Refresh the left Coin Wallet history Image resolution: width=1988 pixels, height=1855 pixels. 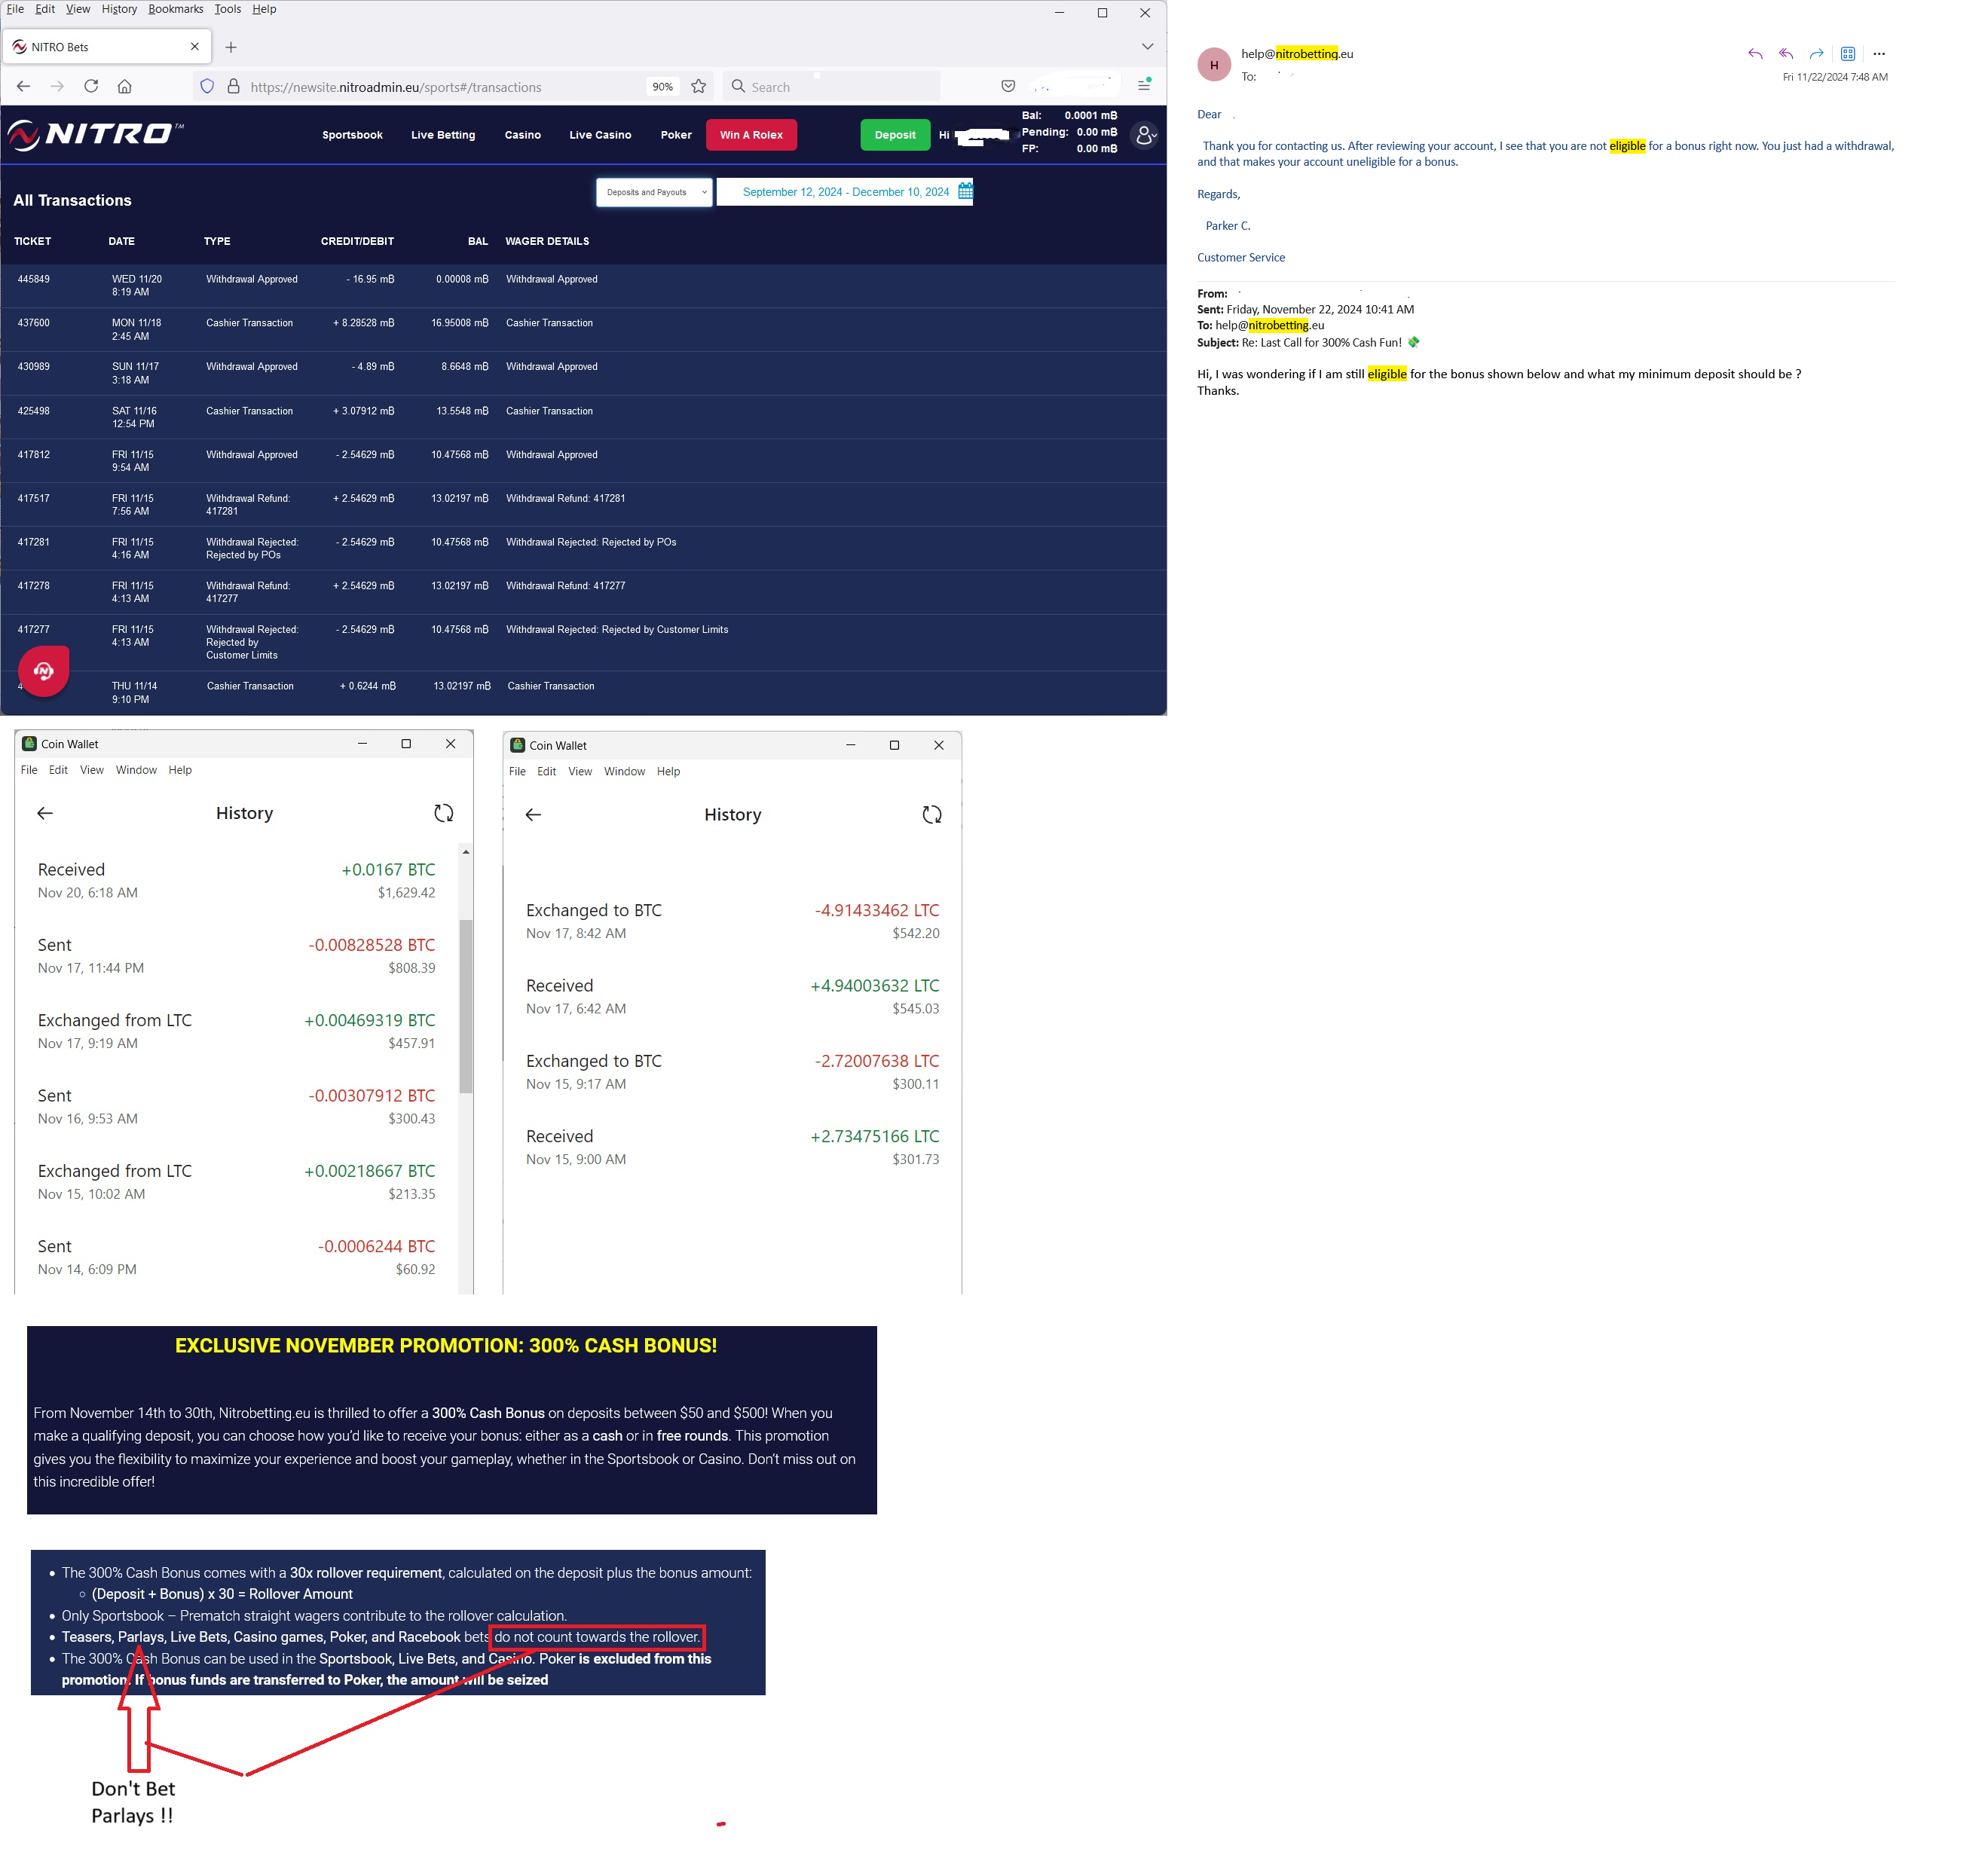point(444,814)
